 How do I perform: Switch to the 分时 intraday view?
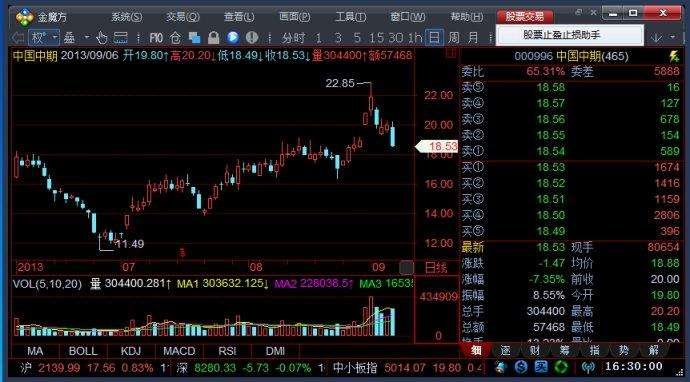click(x=293, y=38)
